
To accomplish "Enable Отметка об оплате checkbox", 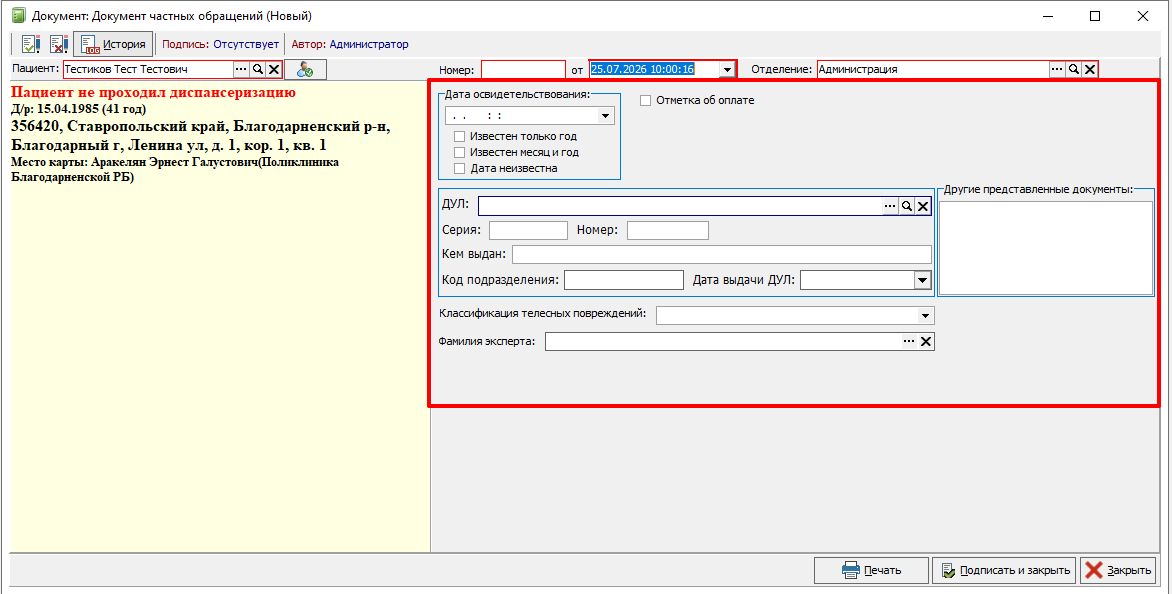I will 646,100.
